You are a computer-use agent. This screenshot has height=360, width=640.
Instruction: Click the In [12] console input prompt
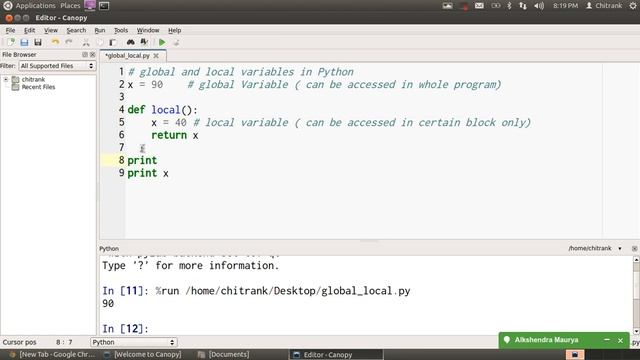click(x=125, y=329)
